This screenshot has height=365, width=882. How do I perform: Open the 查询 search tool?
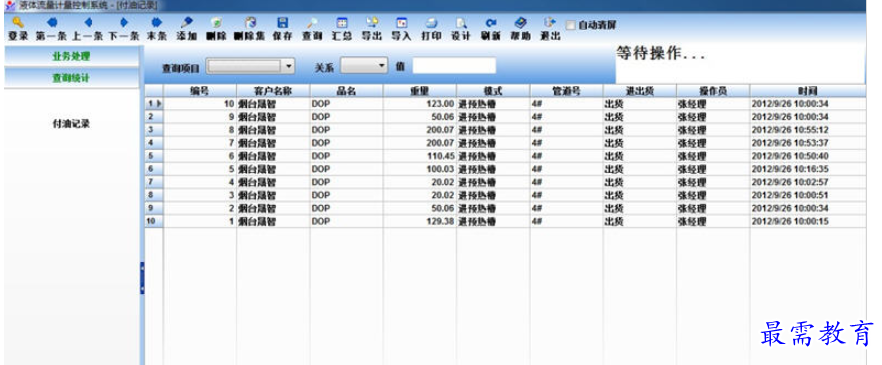[x=312, y=22]
